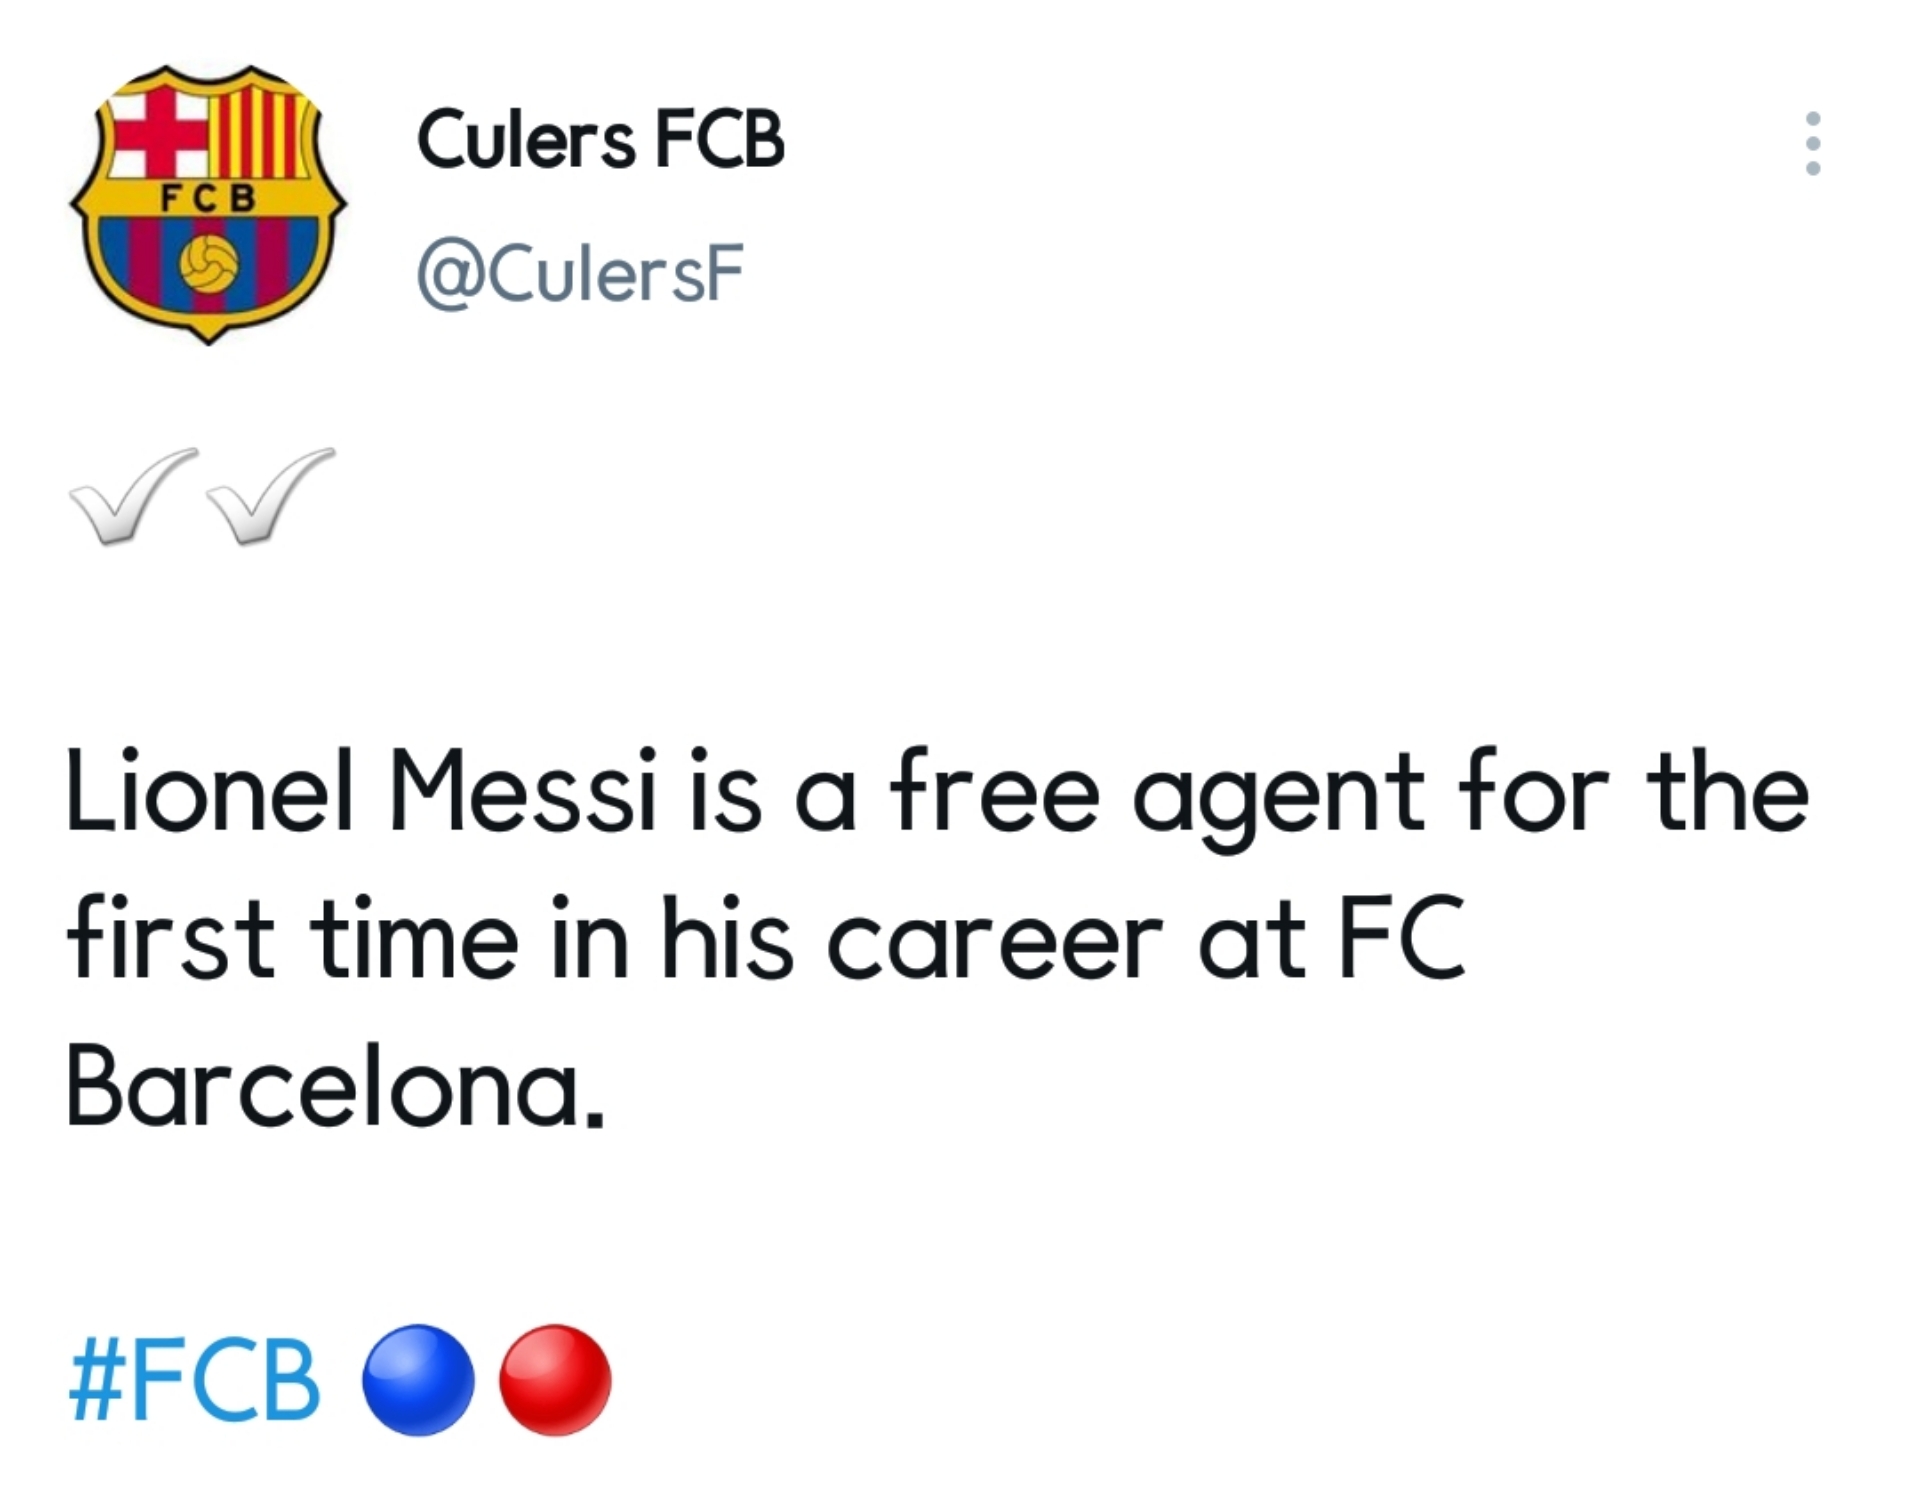Click the Culers FCB display name
Viewport: 1920px width, 1497px height.
600,139
